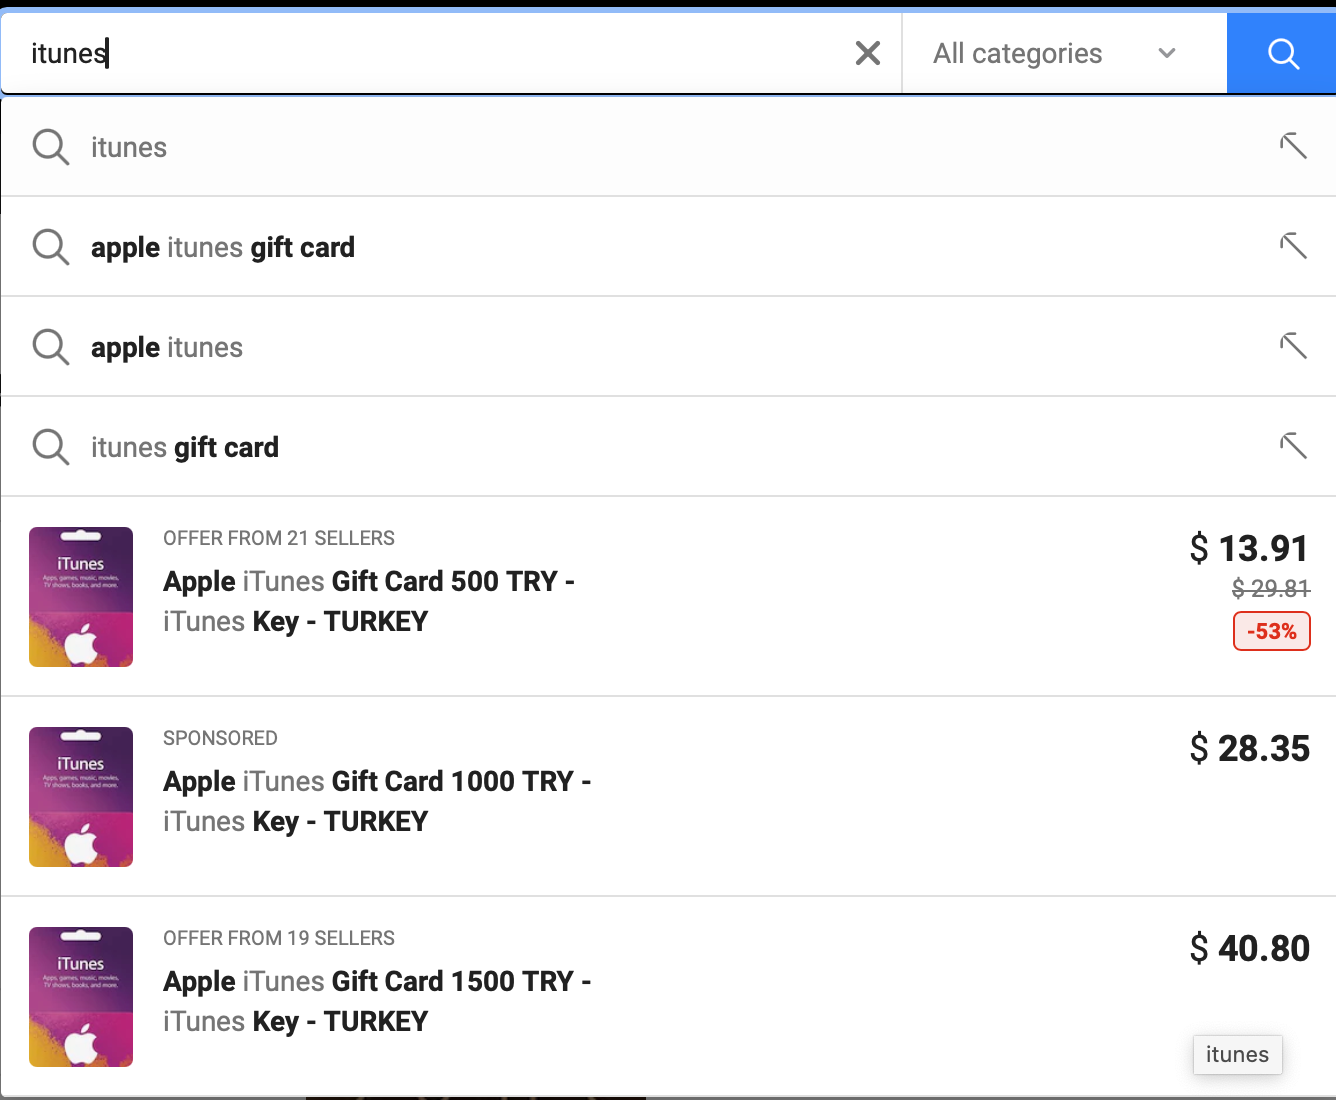
Task: Click the chevron arrow of All categories
Action: coord(1166,53)
